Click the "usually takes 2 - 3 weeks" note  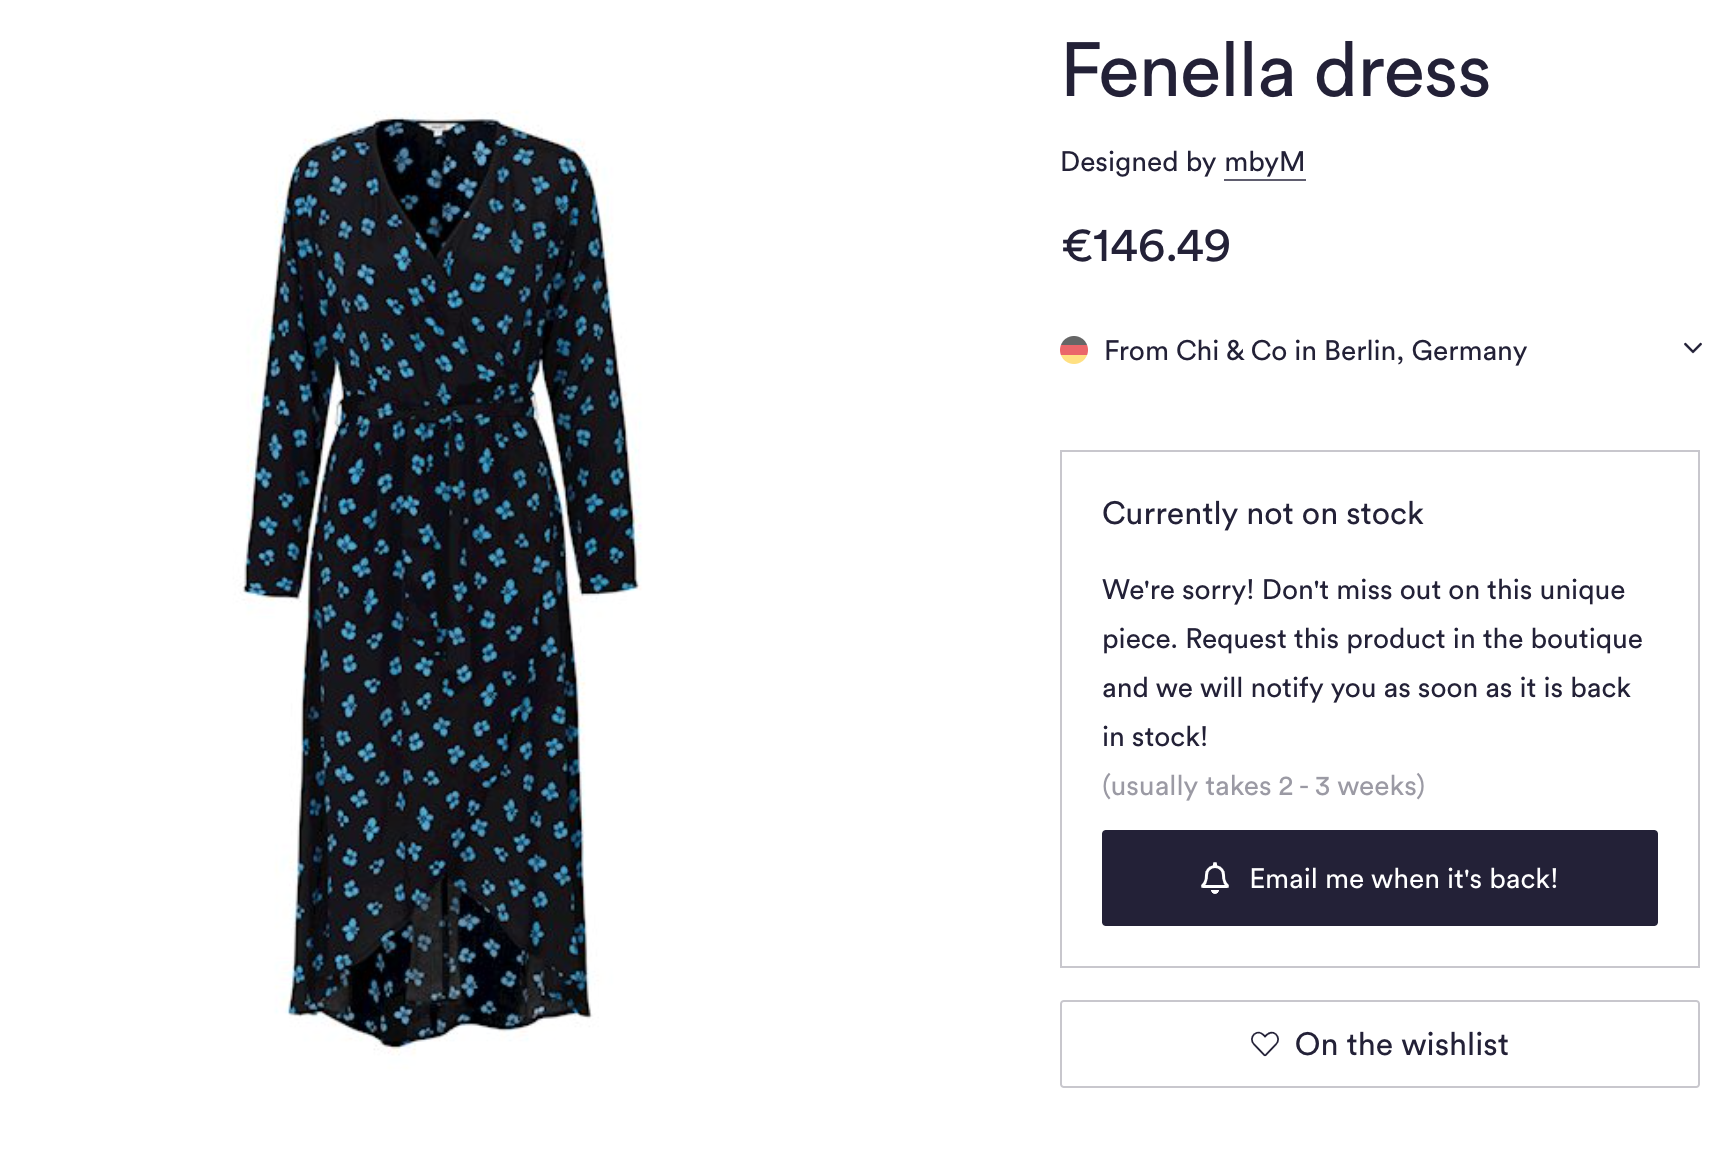(1263, 786)
